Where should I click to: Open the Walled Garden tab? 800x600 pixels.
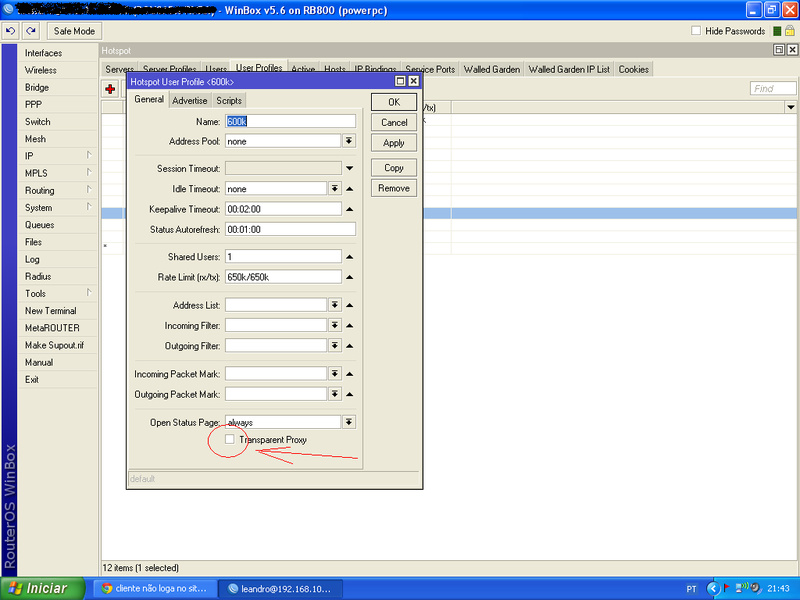[x=492, y=69]
